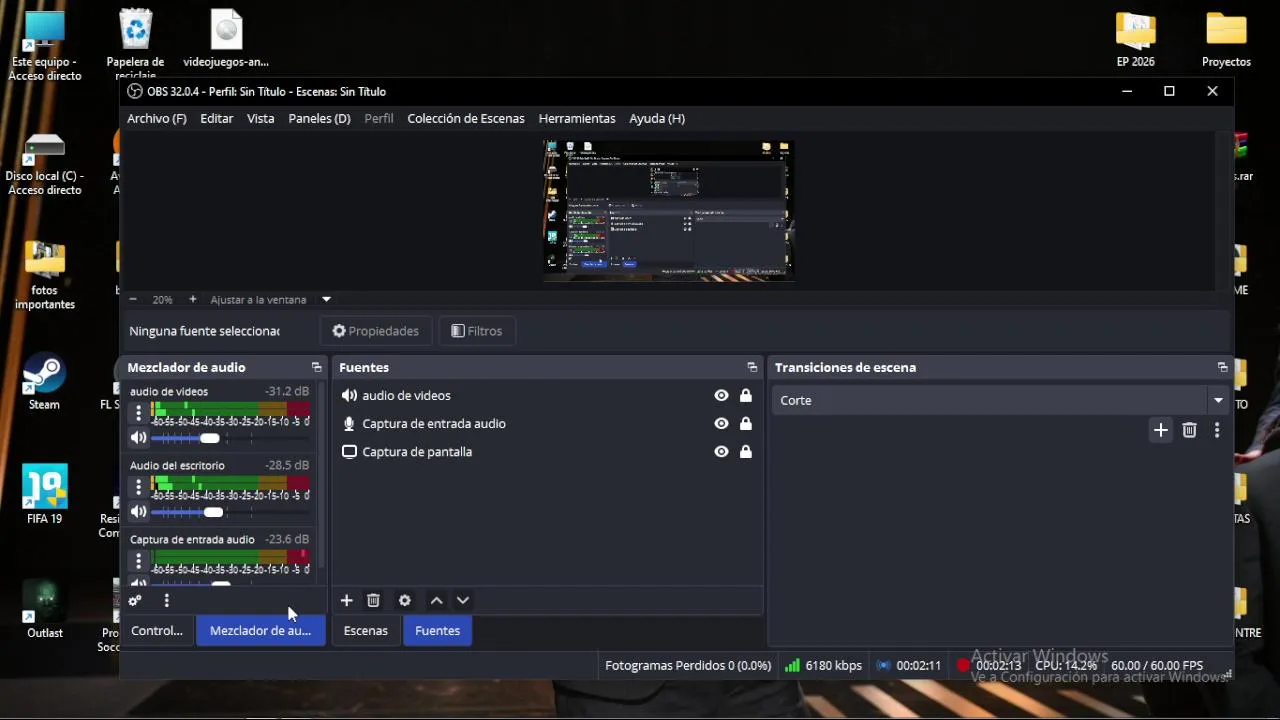This screenshot has width=1280, height=720.
Task: Open the Paneles (D) menu
Action: point(319,118)
